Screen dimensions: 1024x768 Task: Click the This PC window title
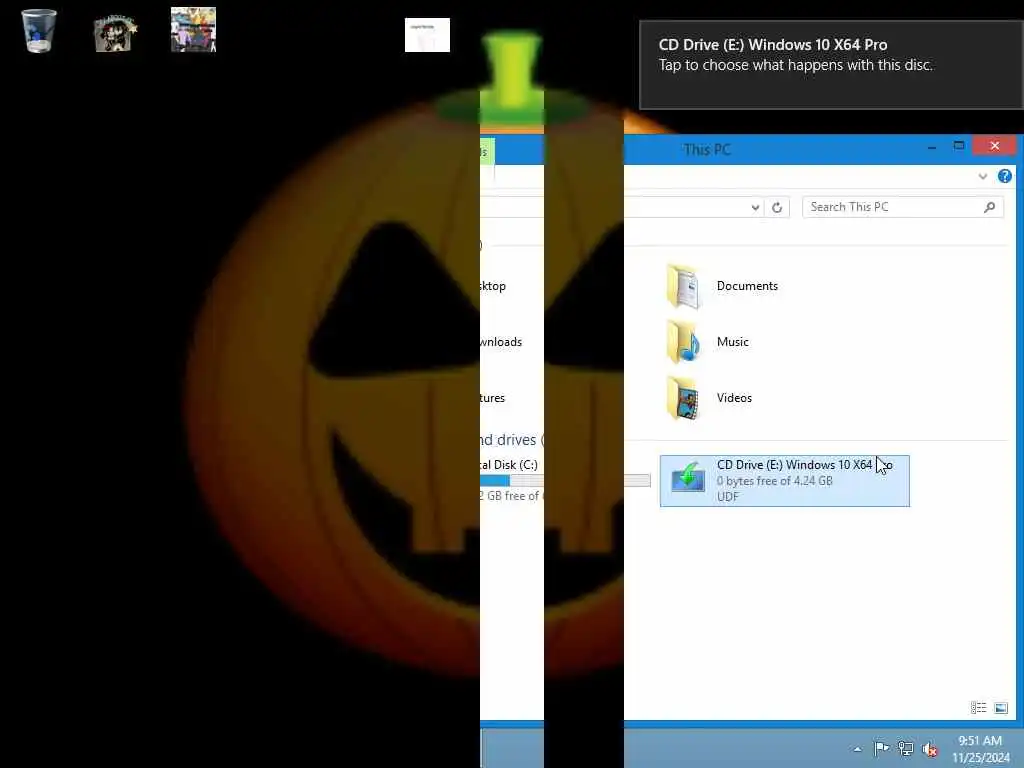tap(707, 150)
